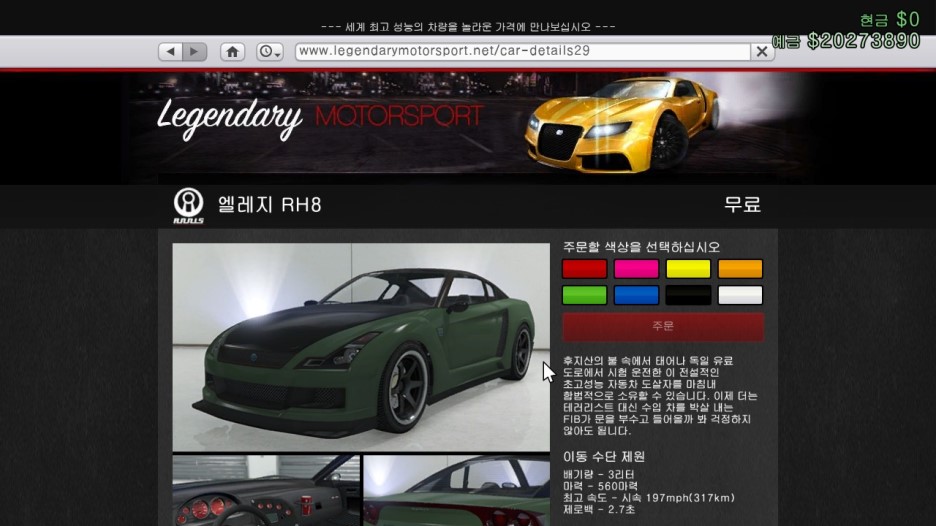Select the green color swatch

[x=584, y=295]
